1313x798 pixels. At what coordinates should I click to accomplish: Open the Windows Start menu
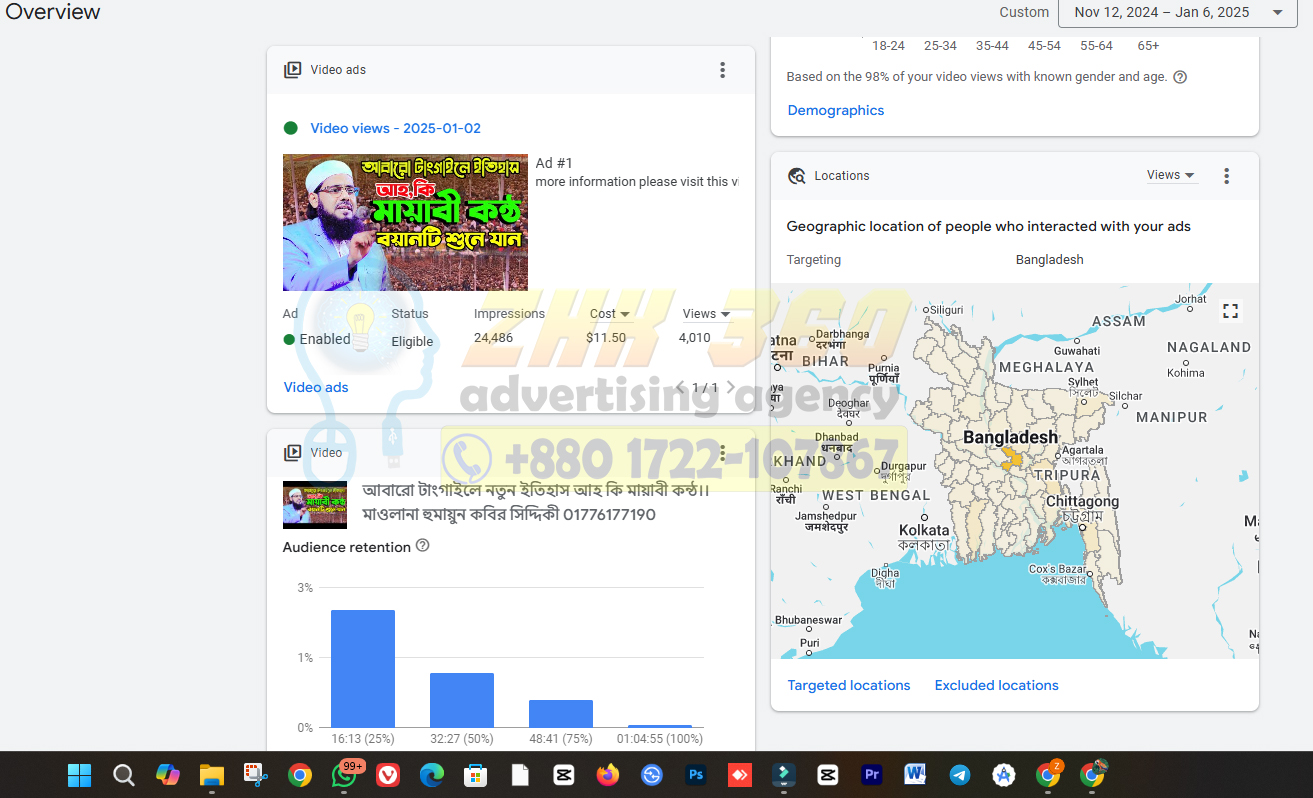(x=79, y=775)
